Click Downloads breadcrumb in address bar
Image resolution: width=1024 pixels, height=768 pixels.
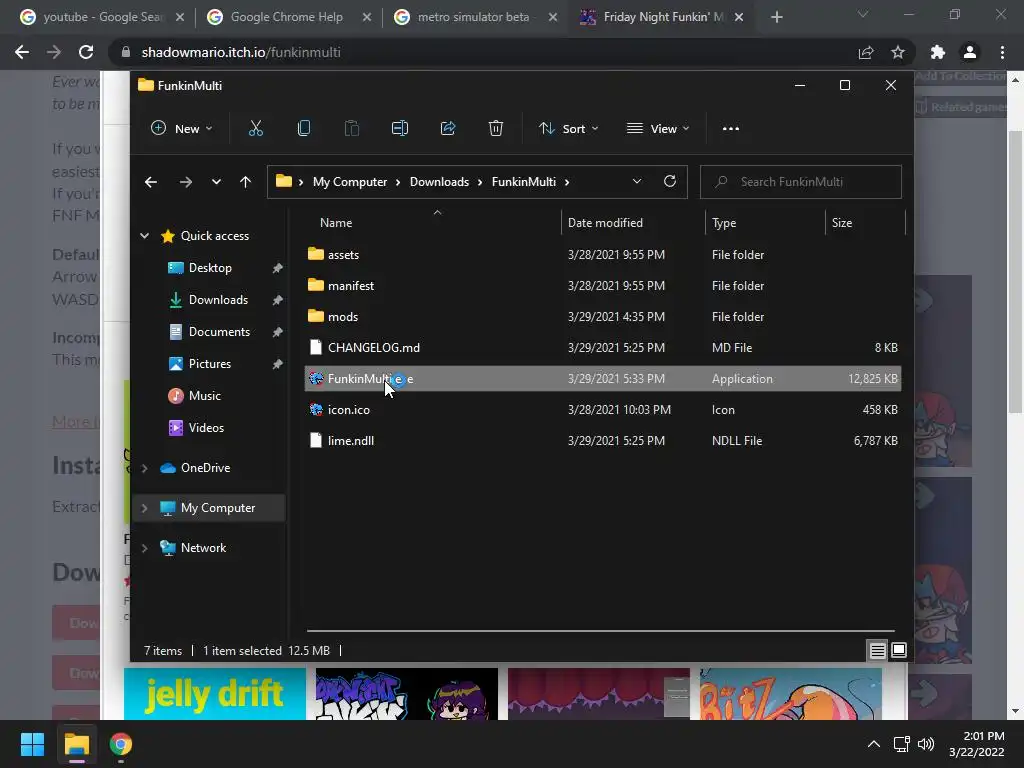point(439,182)
